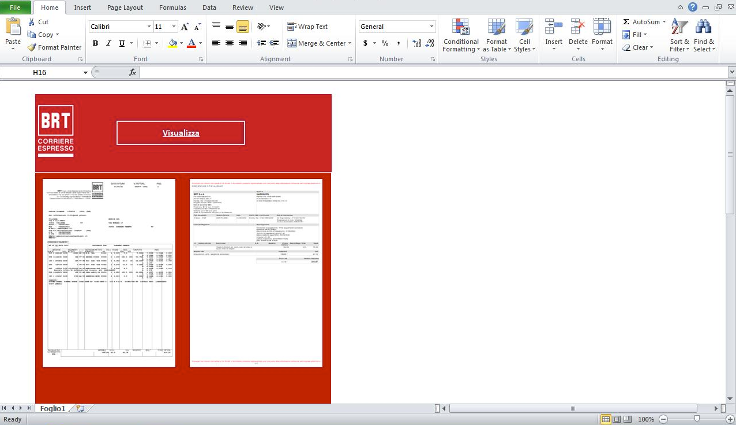Switch to the Insert tab

click(82, 8)
